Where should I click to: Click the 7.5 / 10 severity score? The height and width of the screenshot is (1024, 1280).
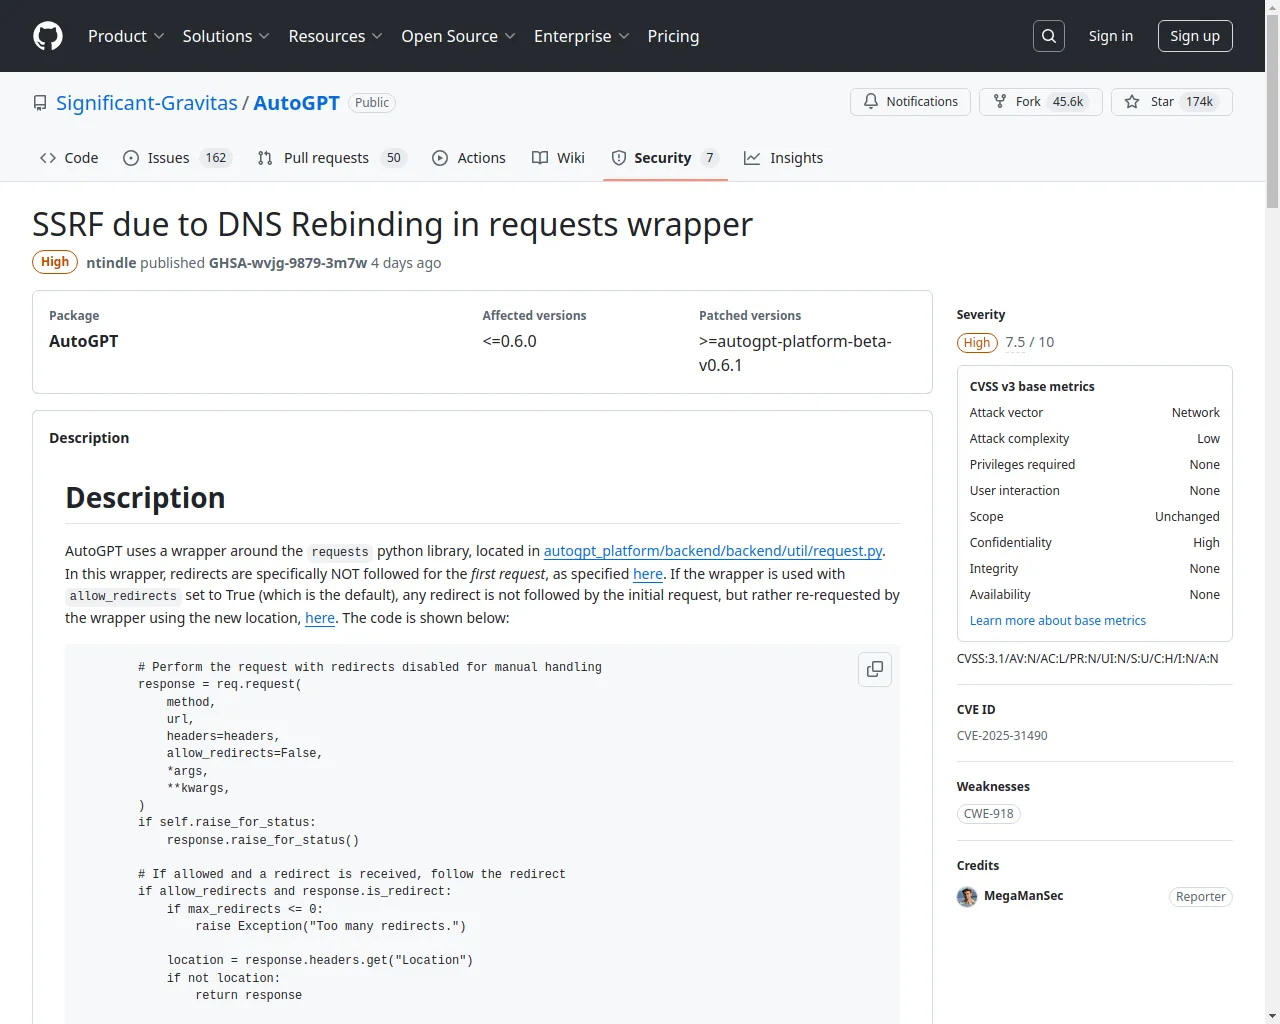click(x=1030, y=342)
